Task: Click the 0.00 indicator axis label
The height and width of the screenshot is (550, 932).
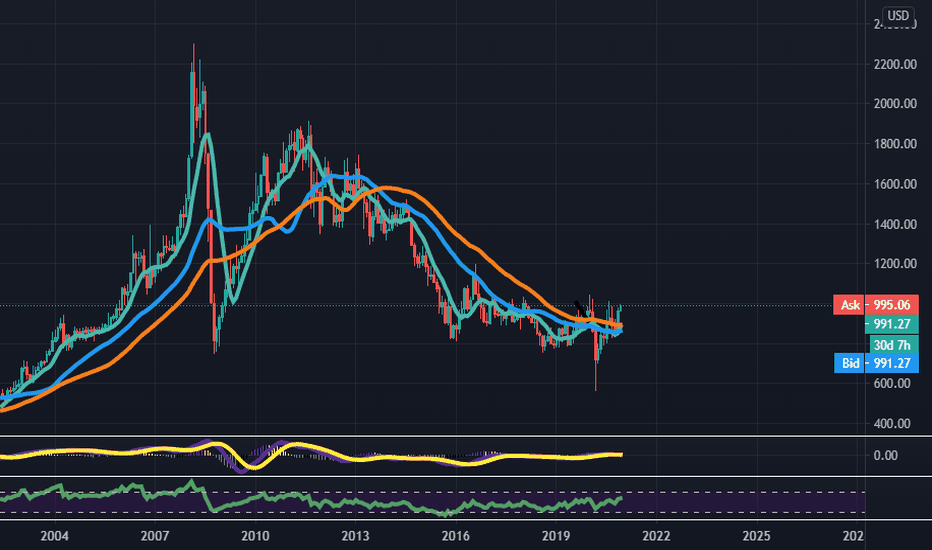Action: (886, 455)
